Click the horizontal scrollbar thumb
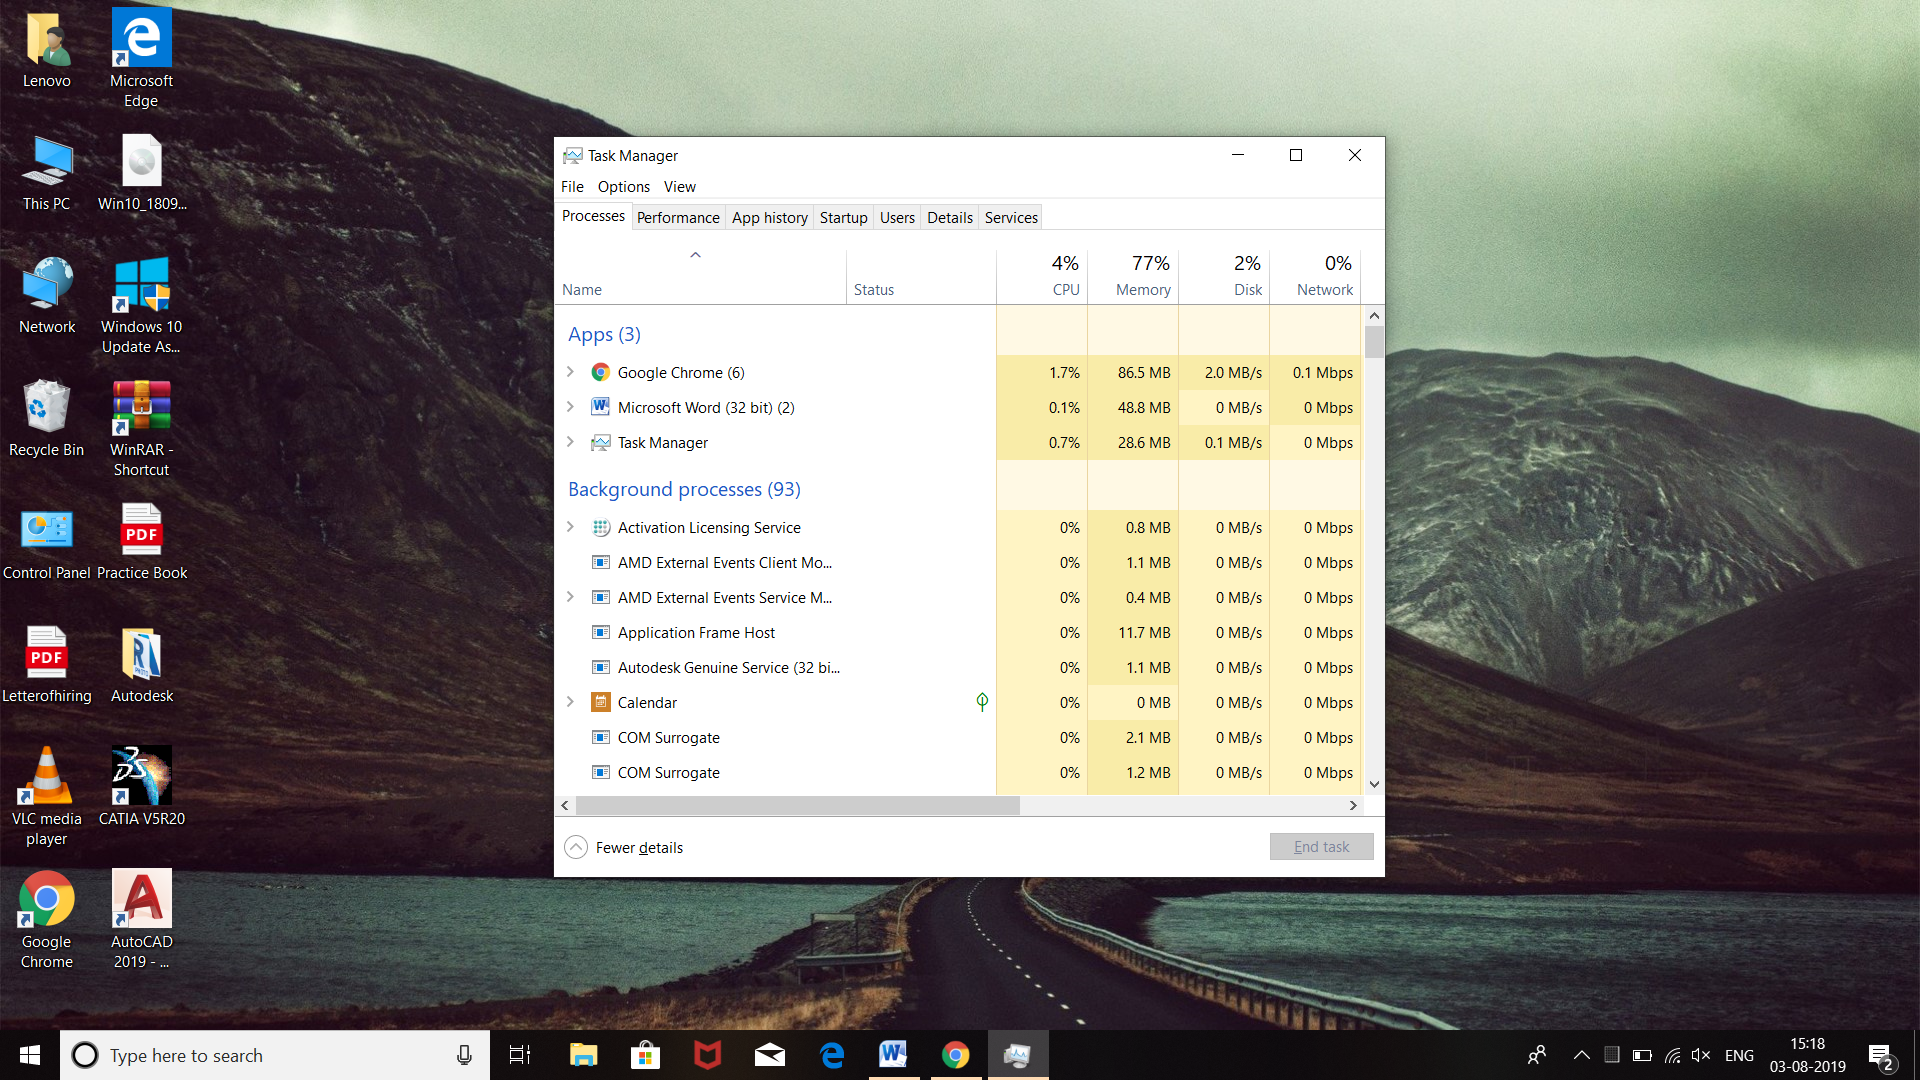Image resolution: width=1920 pixels, height=1080 pixels. click(797, 805)
